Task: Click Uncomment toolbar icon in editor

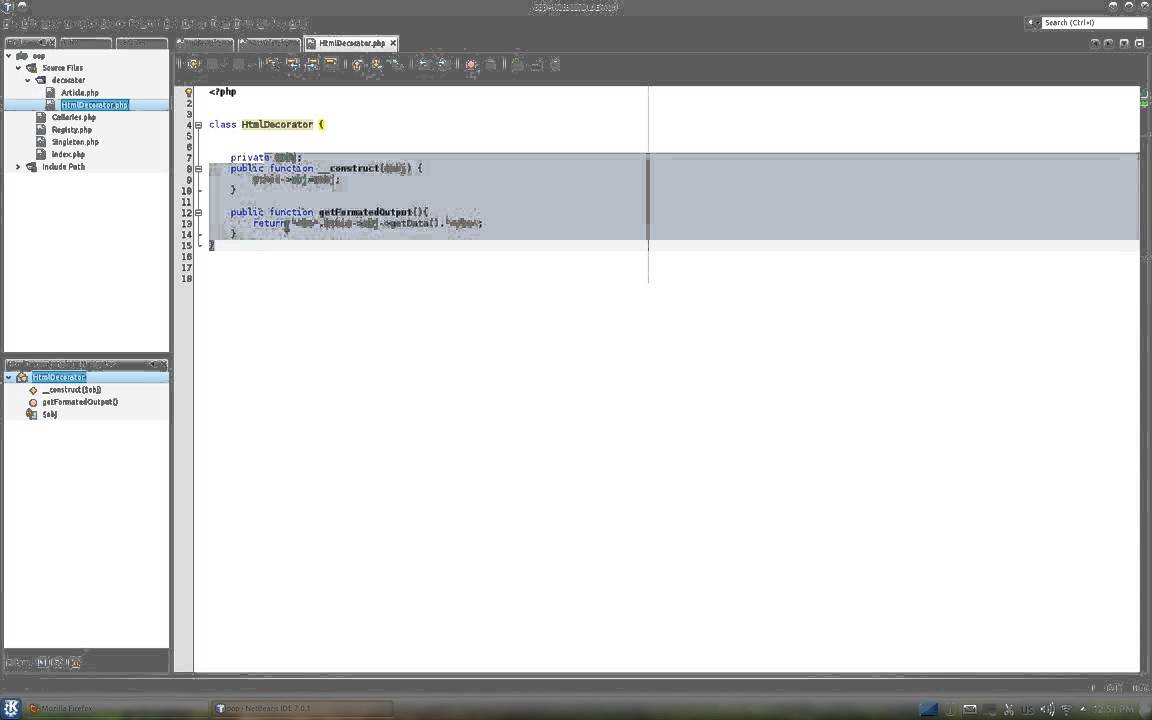Action: pyautogui.click(x=536, y=65)
